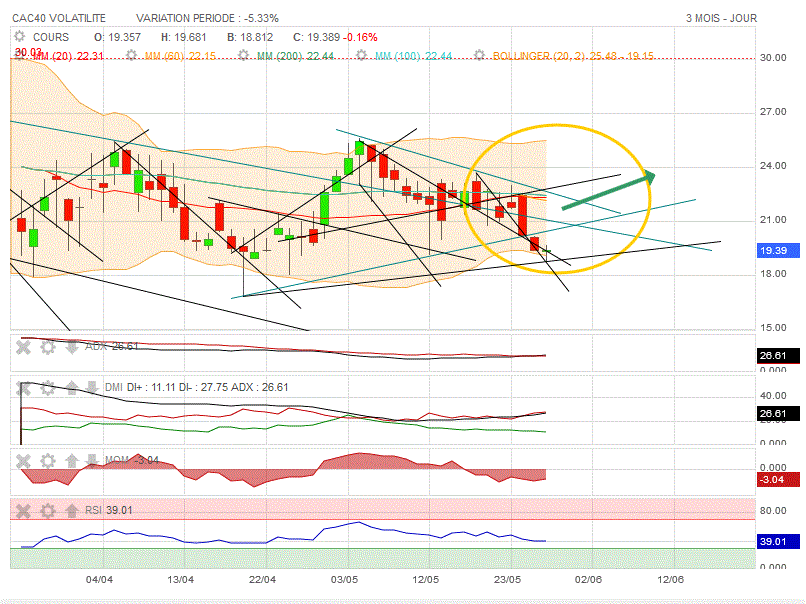The width and height of the screenshot is (806, 604).
Task: Open settings gear for MM (60)
Action: [132, 55]
